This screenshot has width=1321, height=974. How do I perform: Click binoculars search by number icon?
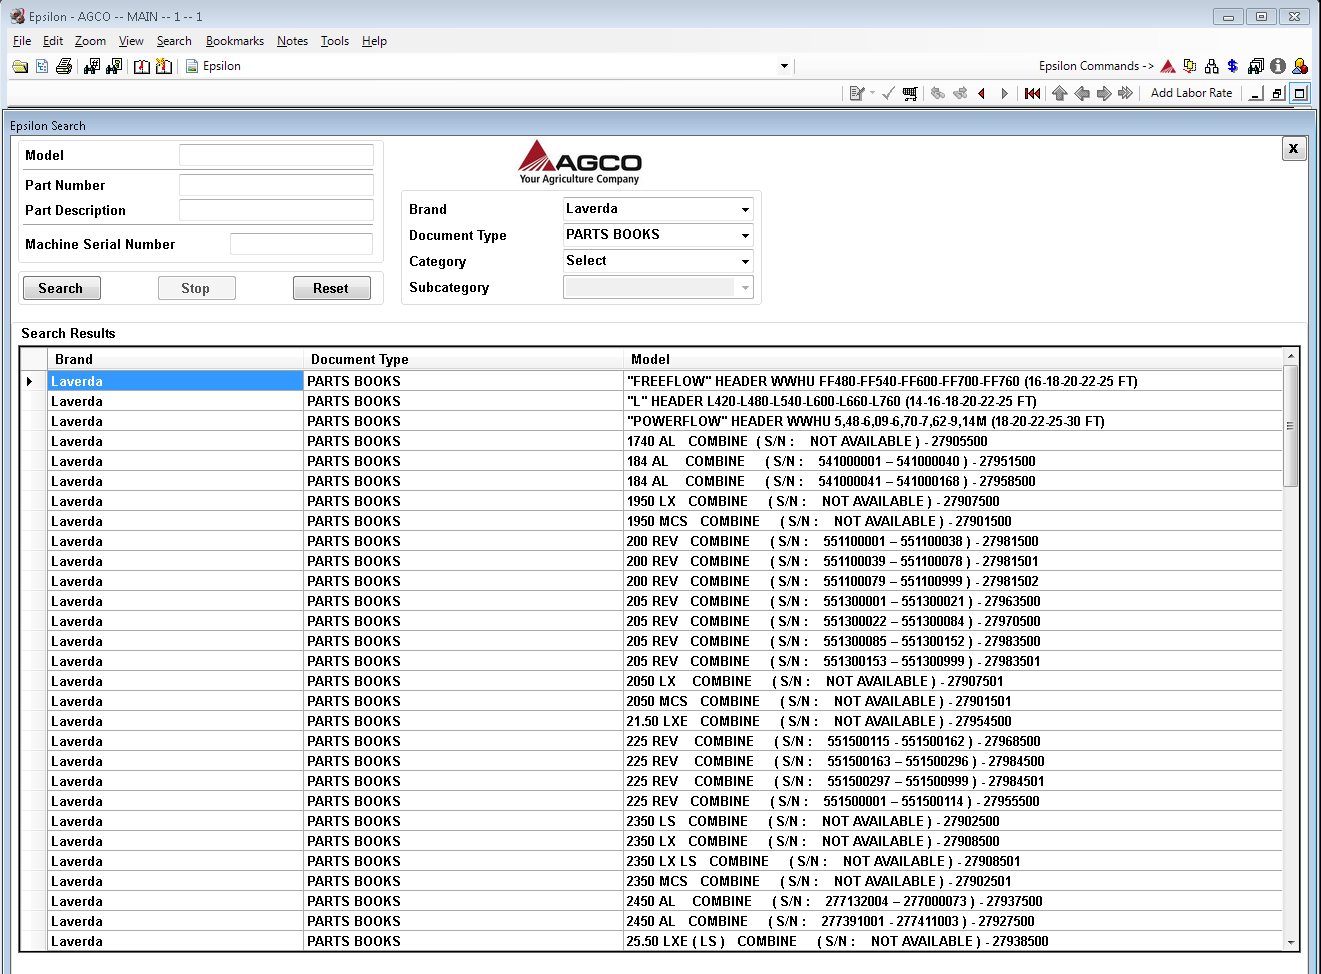click(92, 66)
